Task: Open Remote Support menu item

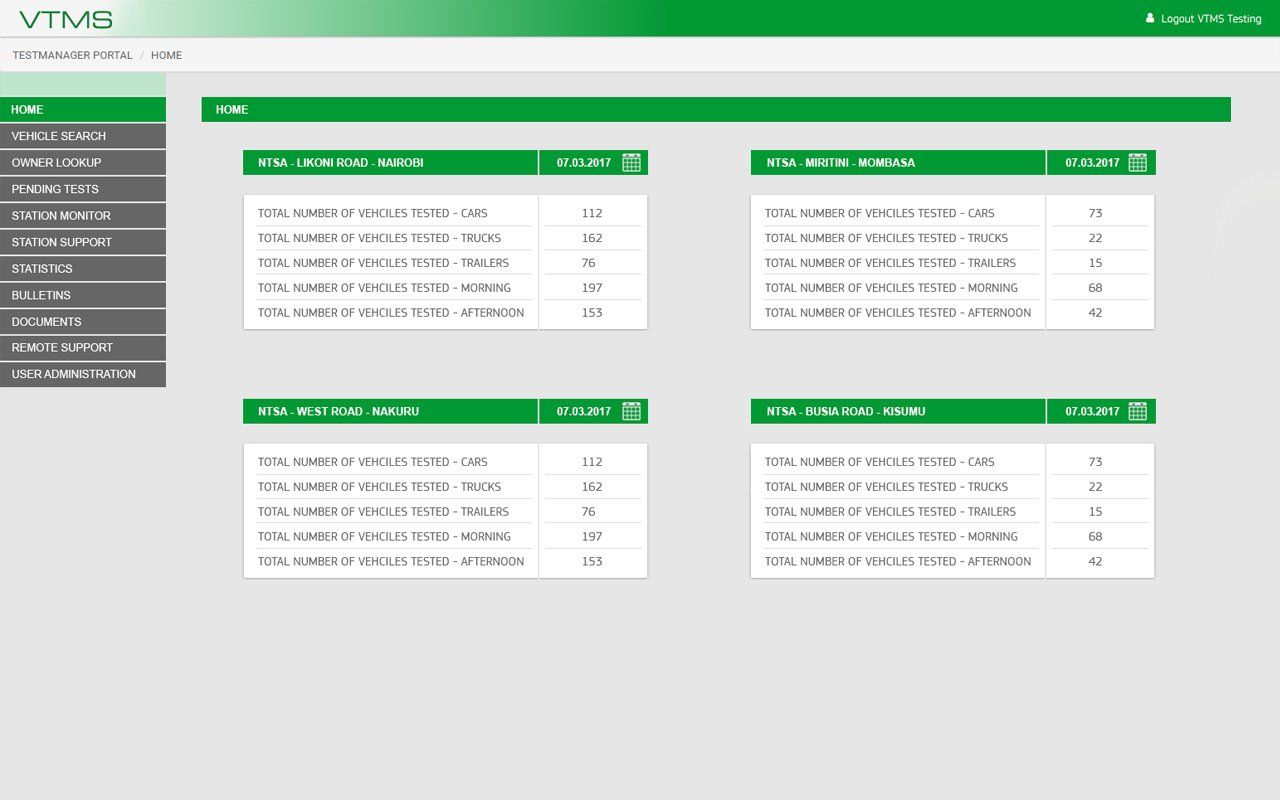Action: pos(83,347)
